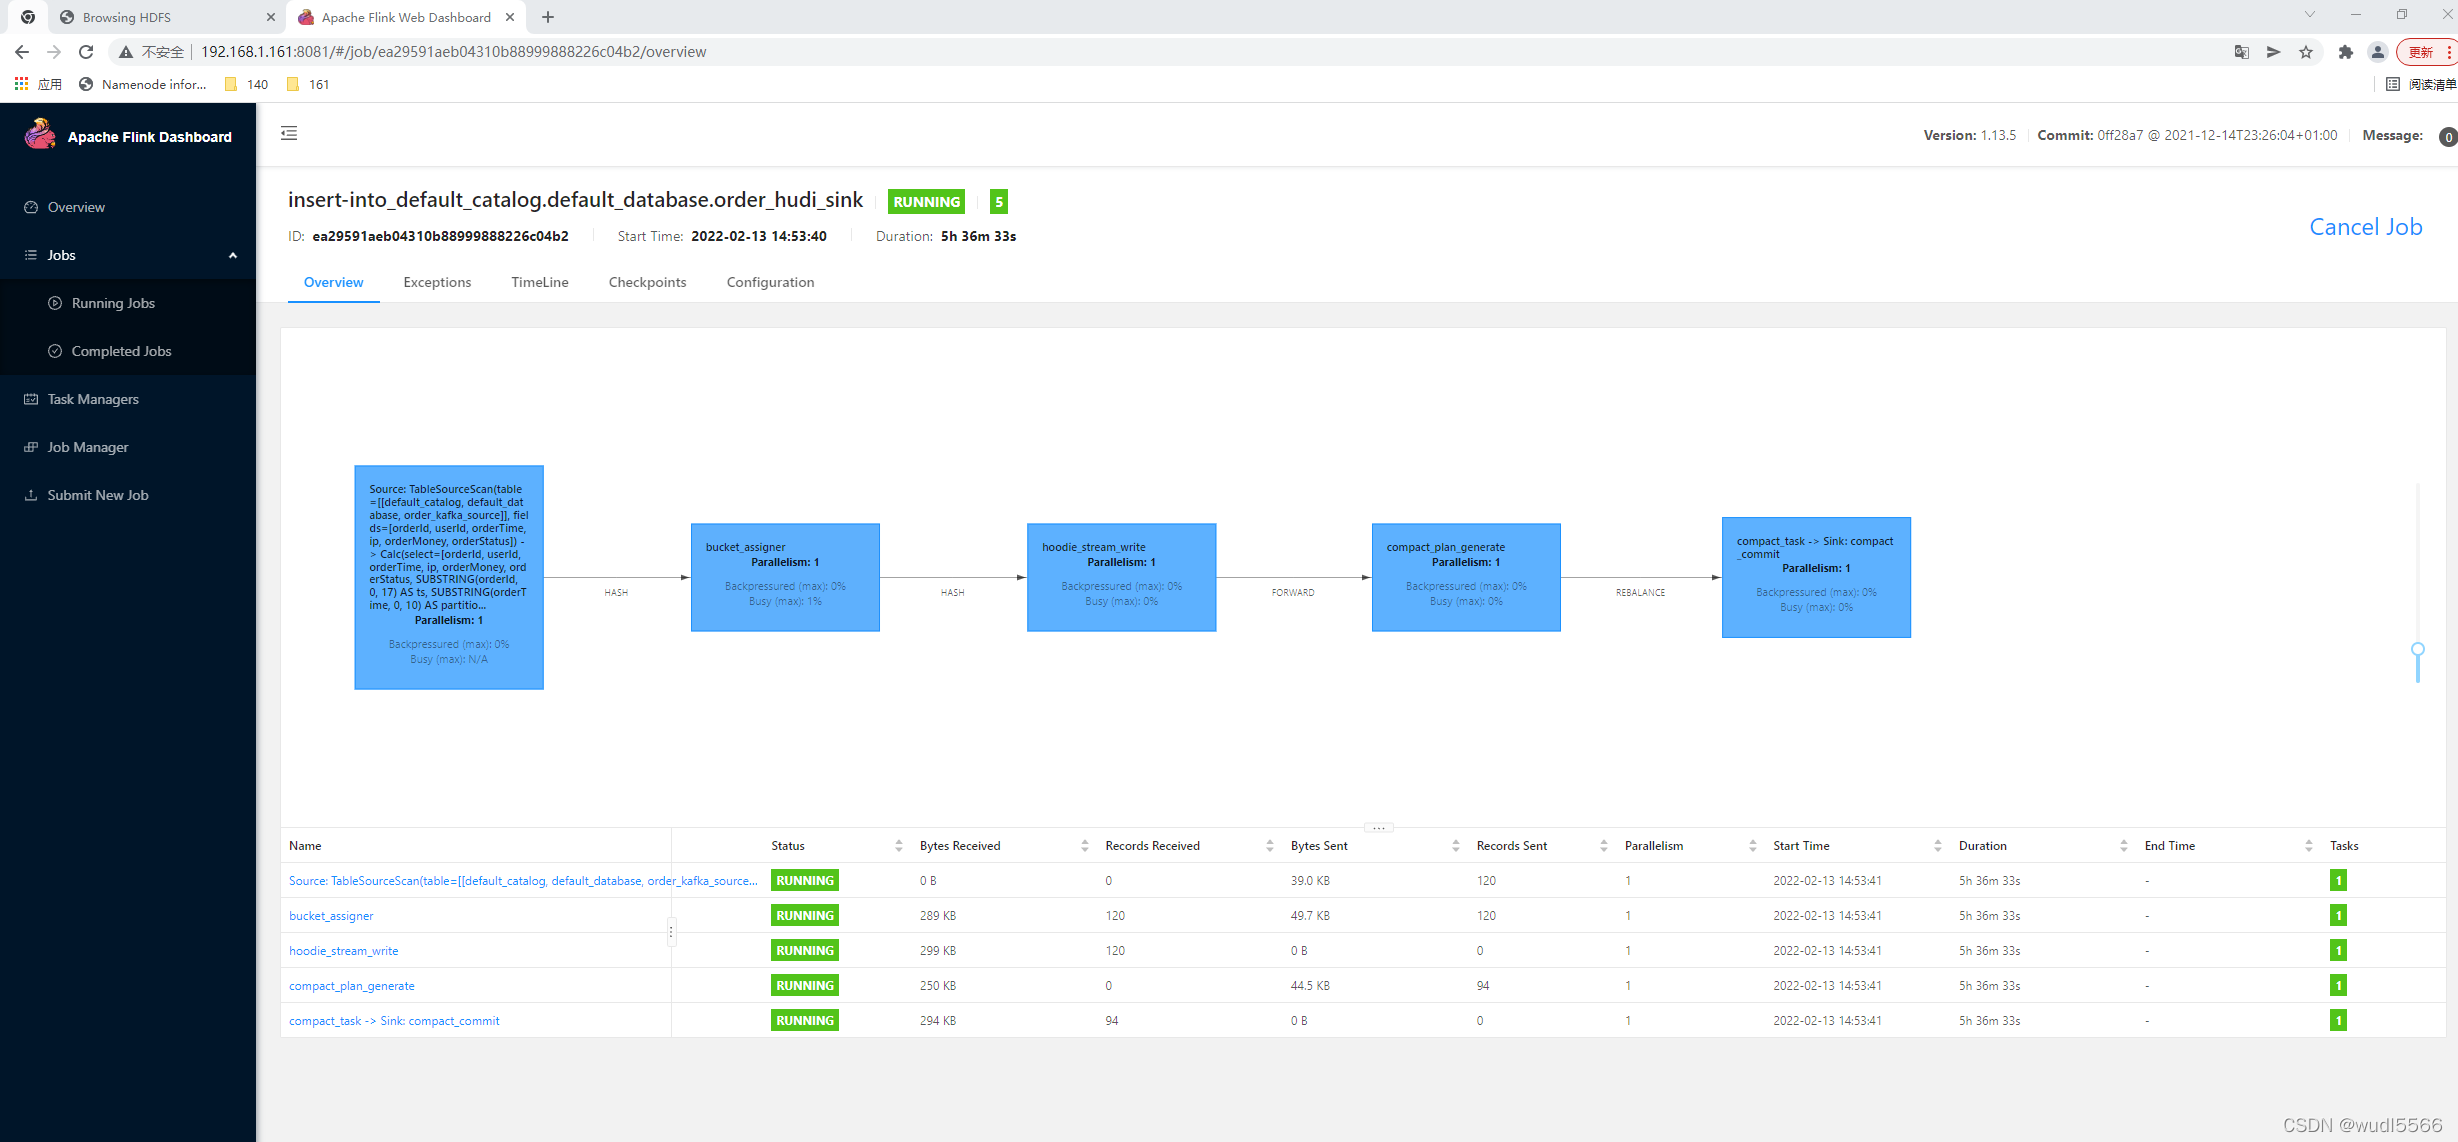The image size is (2458, 1142).
Task: Select the bucket_assigner graph node
Action: pos(785,577)
